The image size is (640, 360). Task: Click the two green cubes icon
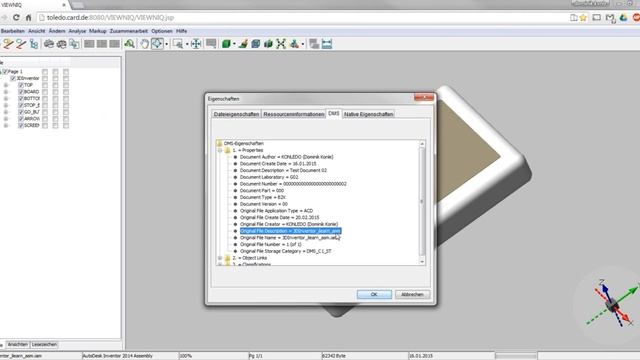(x=268, y=44)
